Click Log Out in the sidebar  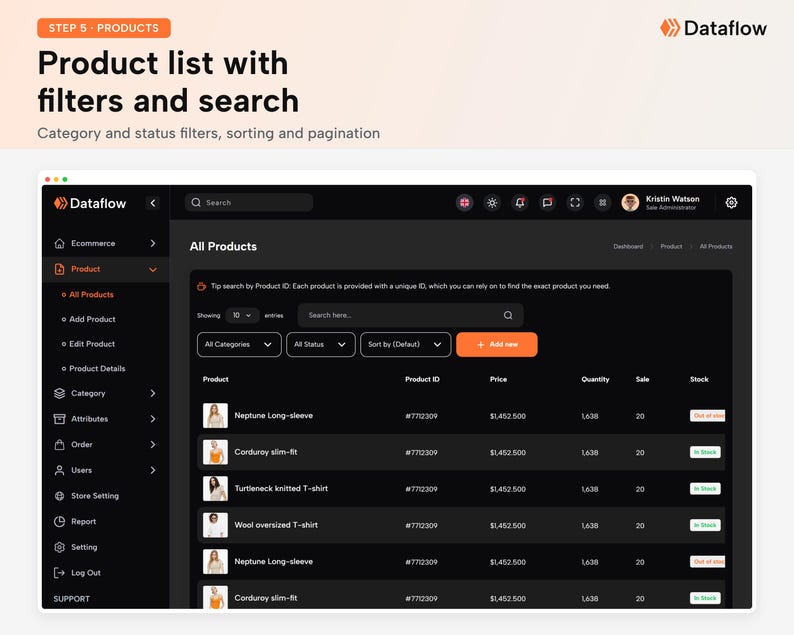coord(86,573)
